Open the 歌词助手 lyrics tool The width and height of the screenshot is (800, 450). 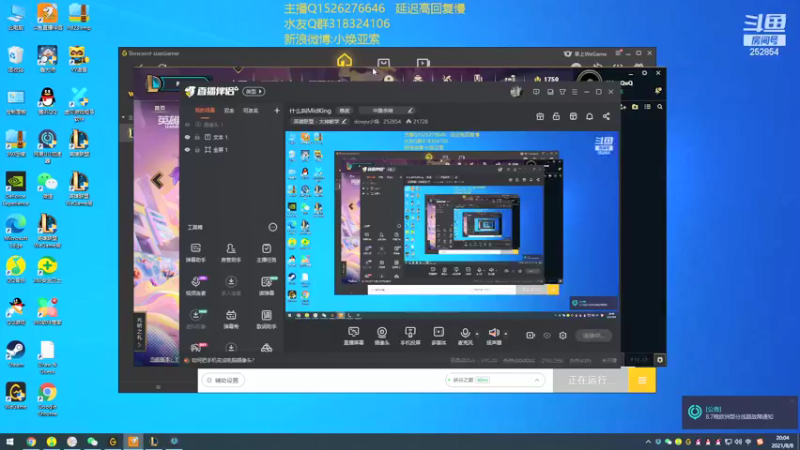point(266,319)
